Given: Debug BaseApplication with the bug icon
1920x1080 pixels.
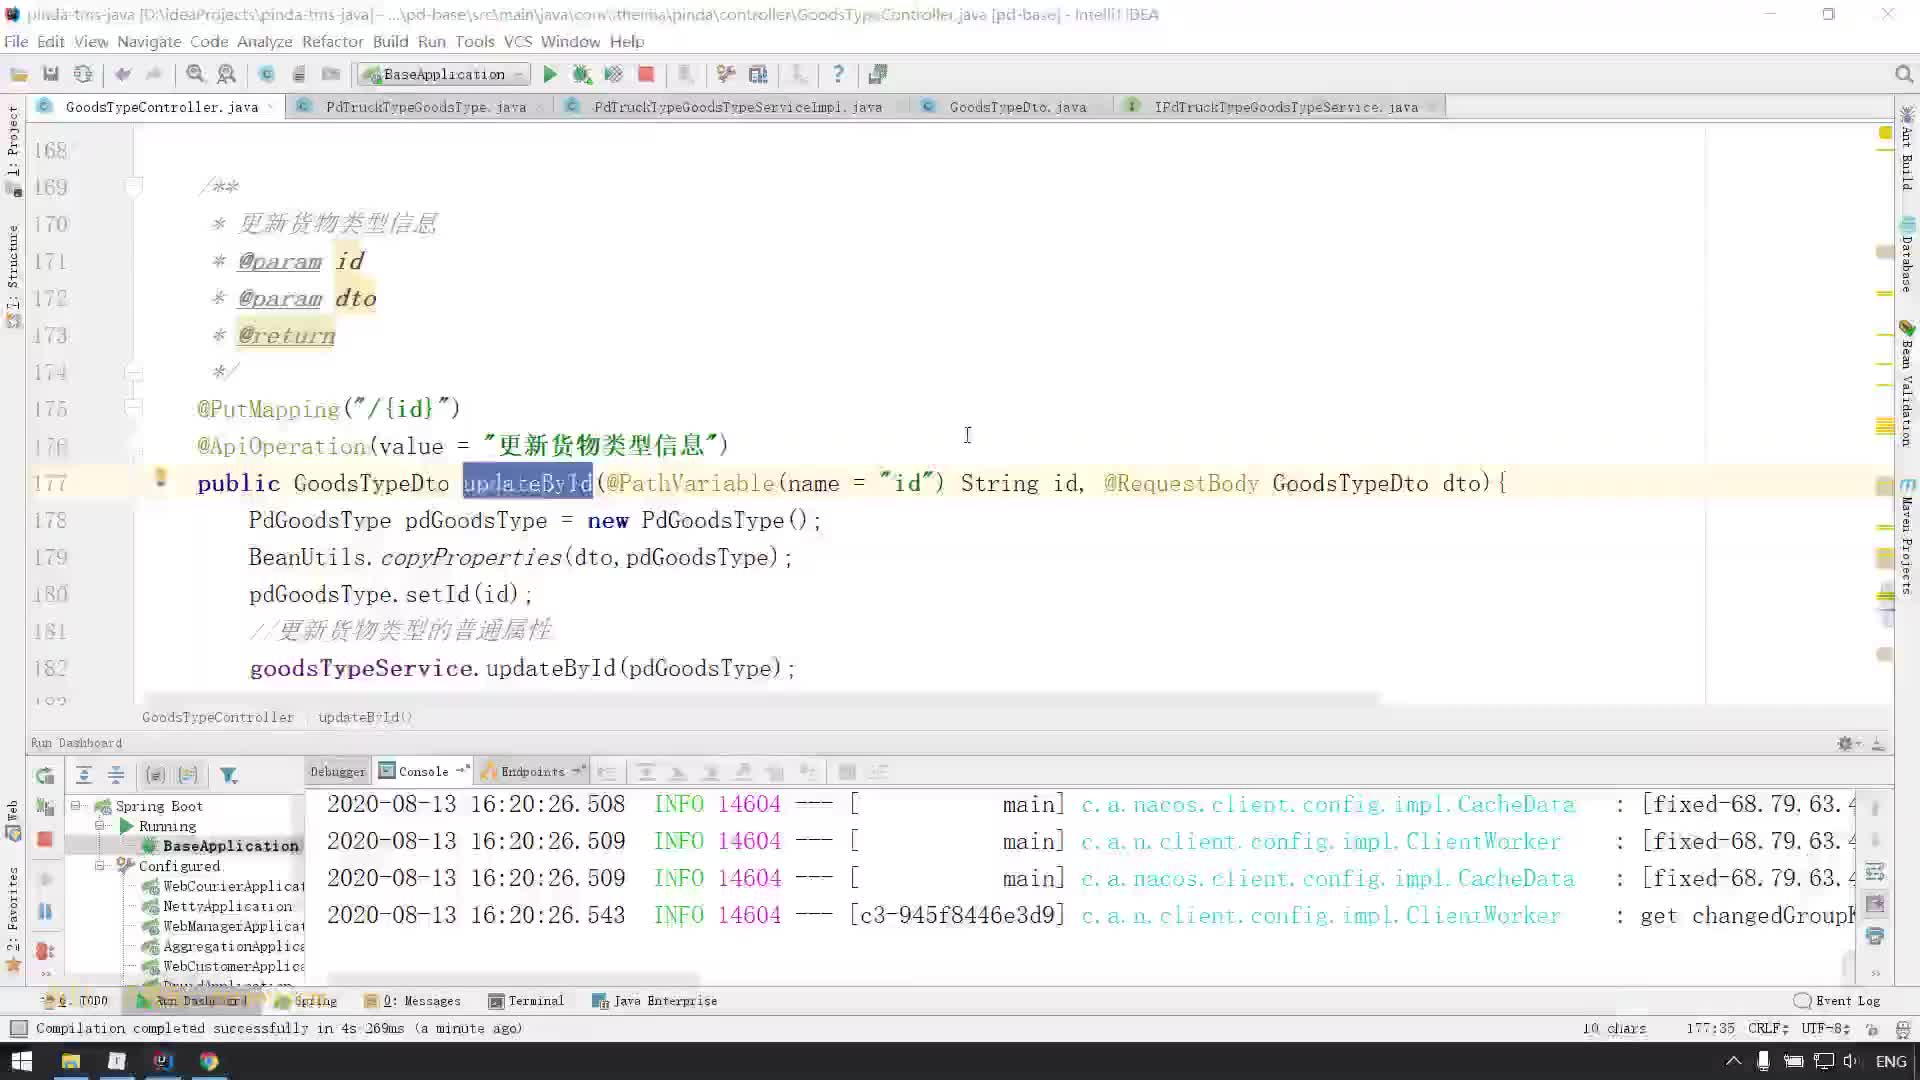Looking at the screenshot, I should 581,74.
